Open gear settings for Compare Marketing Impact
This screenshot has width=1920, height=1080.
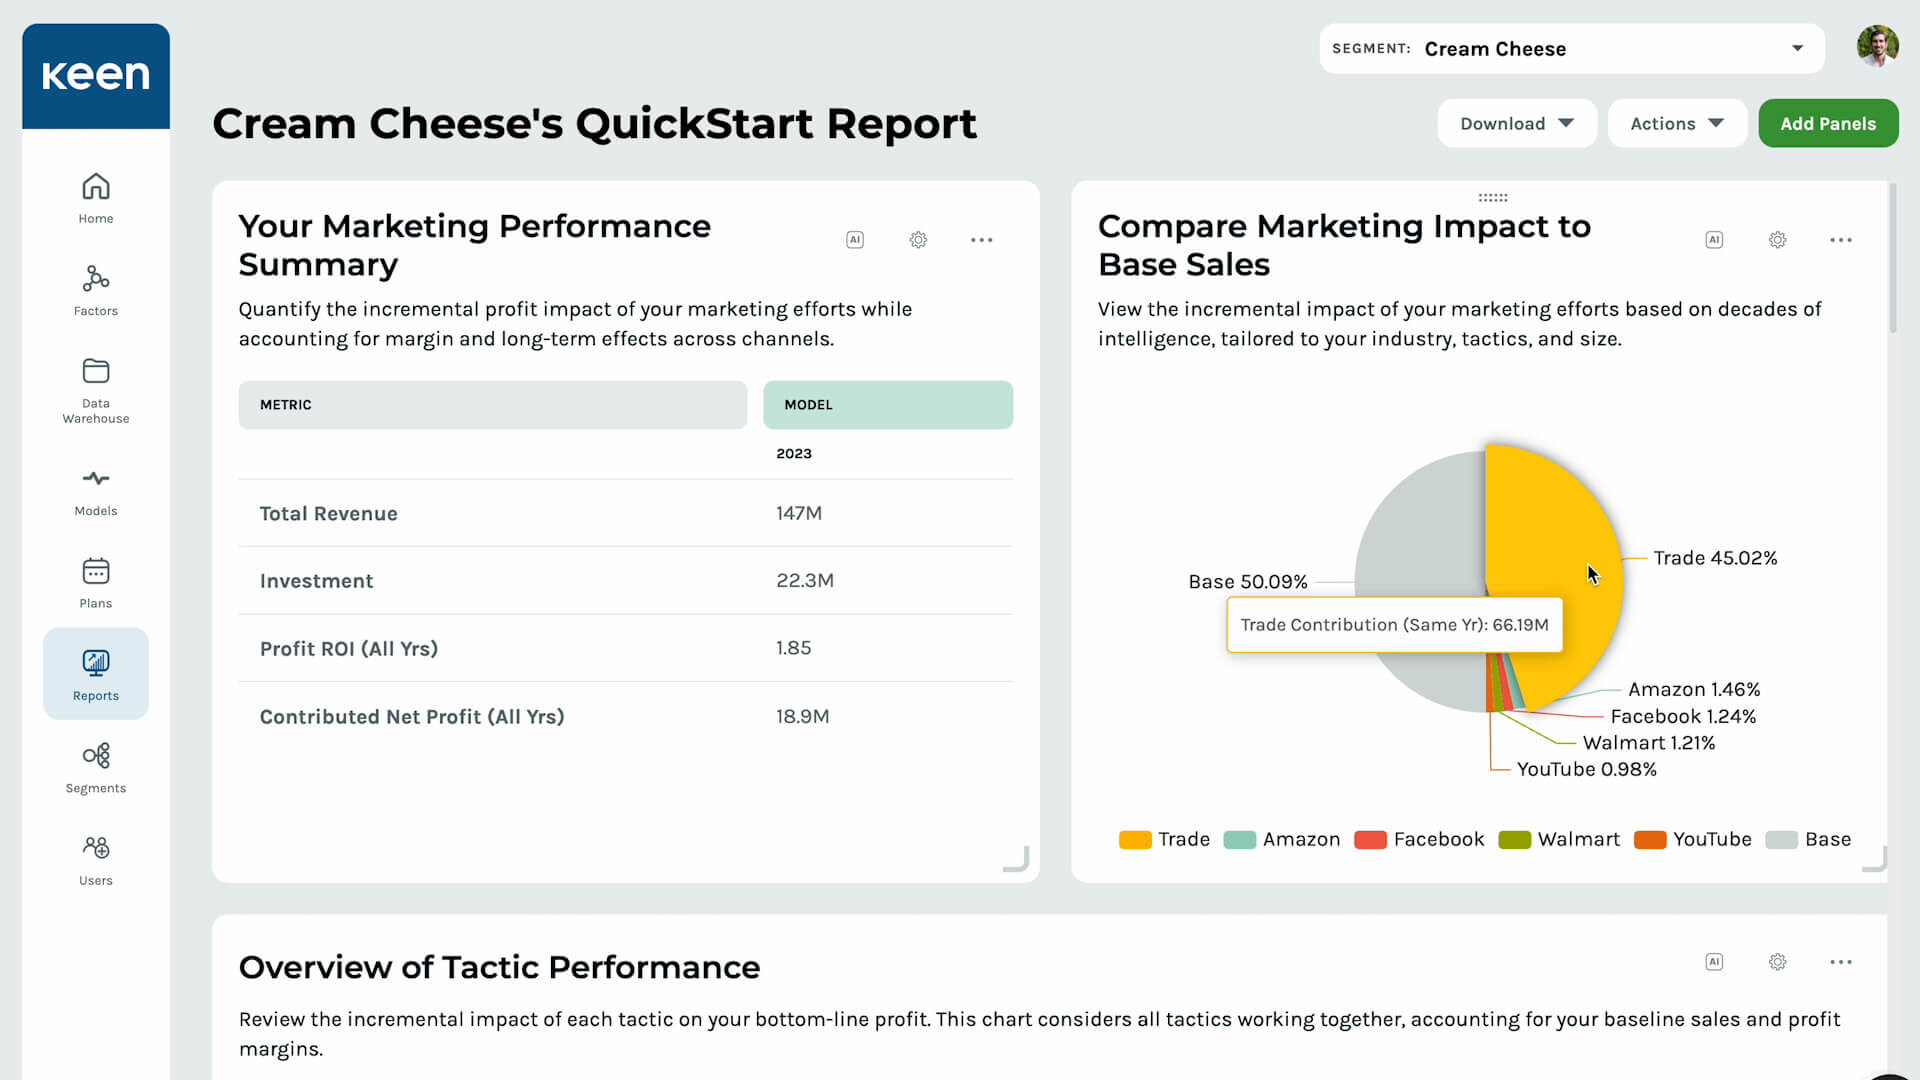click(1777, 240)
